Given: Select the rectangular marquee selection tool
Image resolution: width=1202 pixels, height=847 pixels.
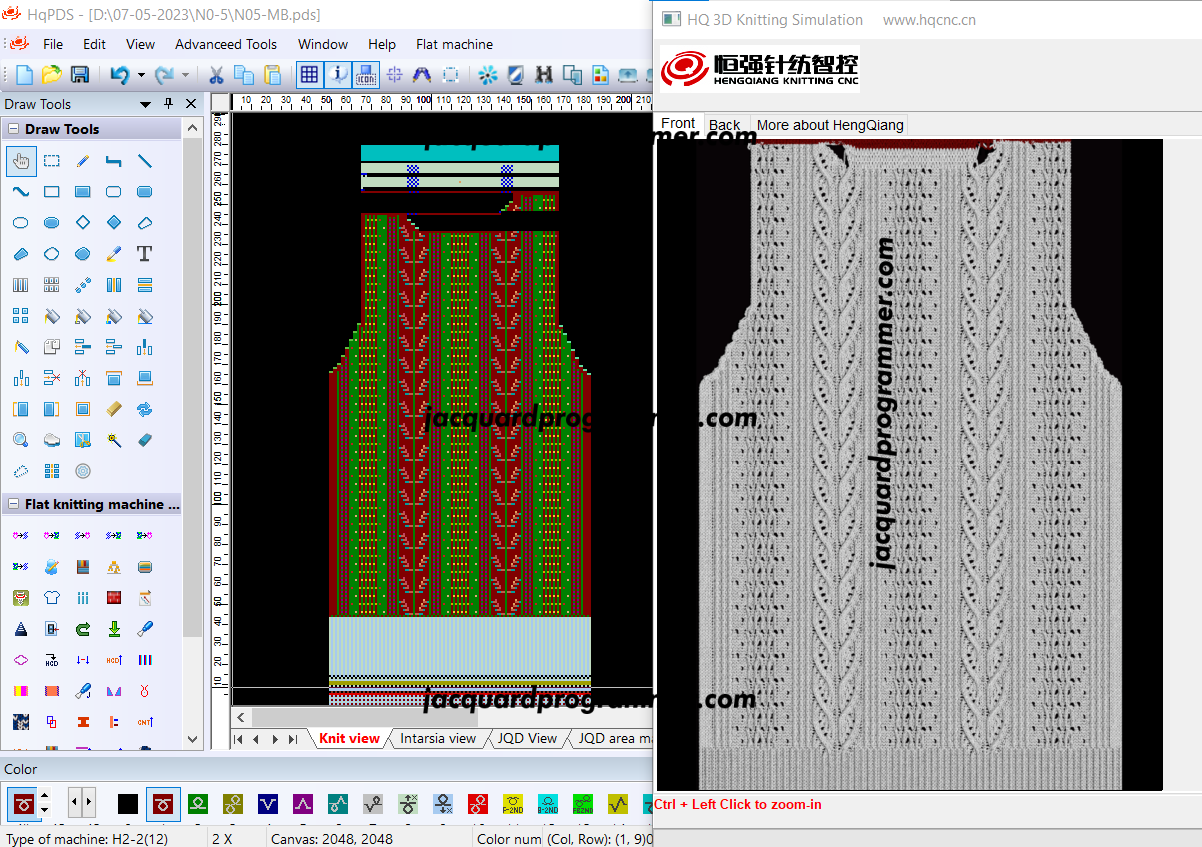Looking at the screenshot, I should tap(52, 160).
